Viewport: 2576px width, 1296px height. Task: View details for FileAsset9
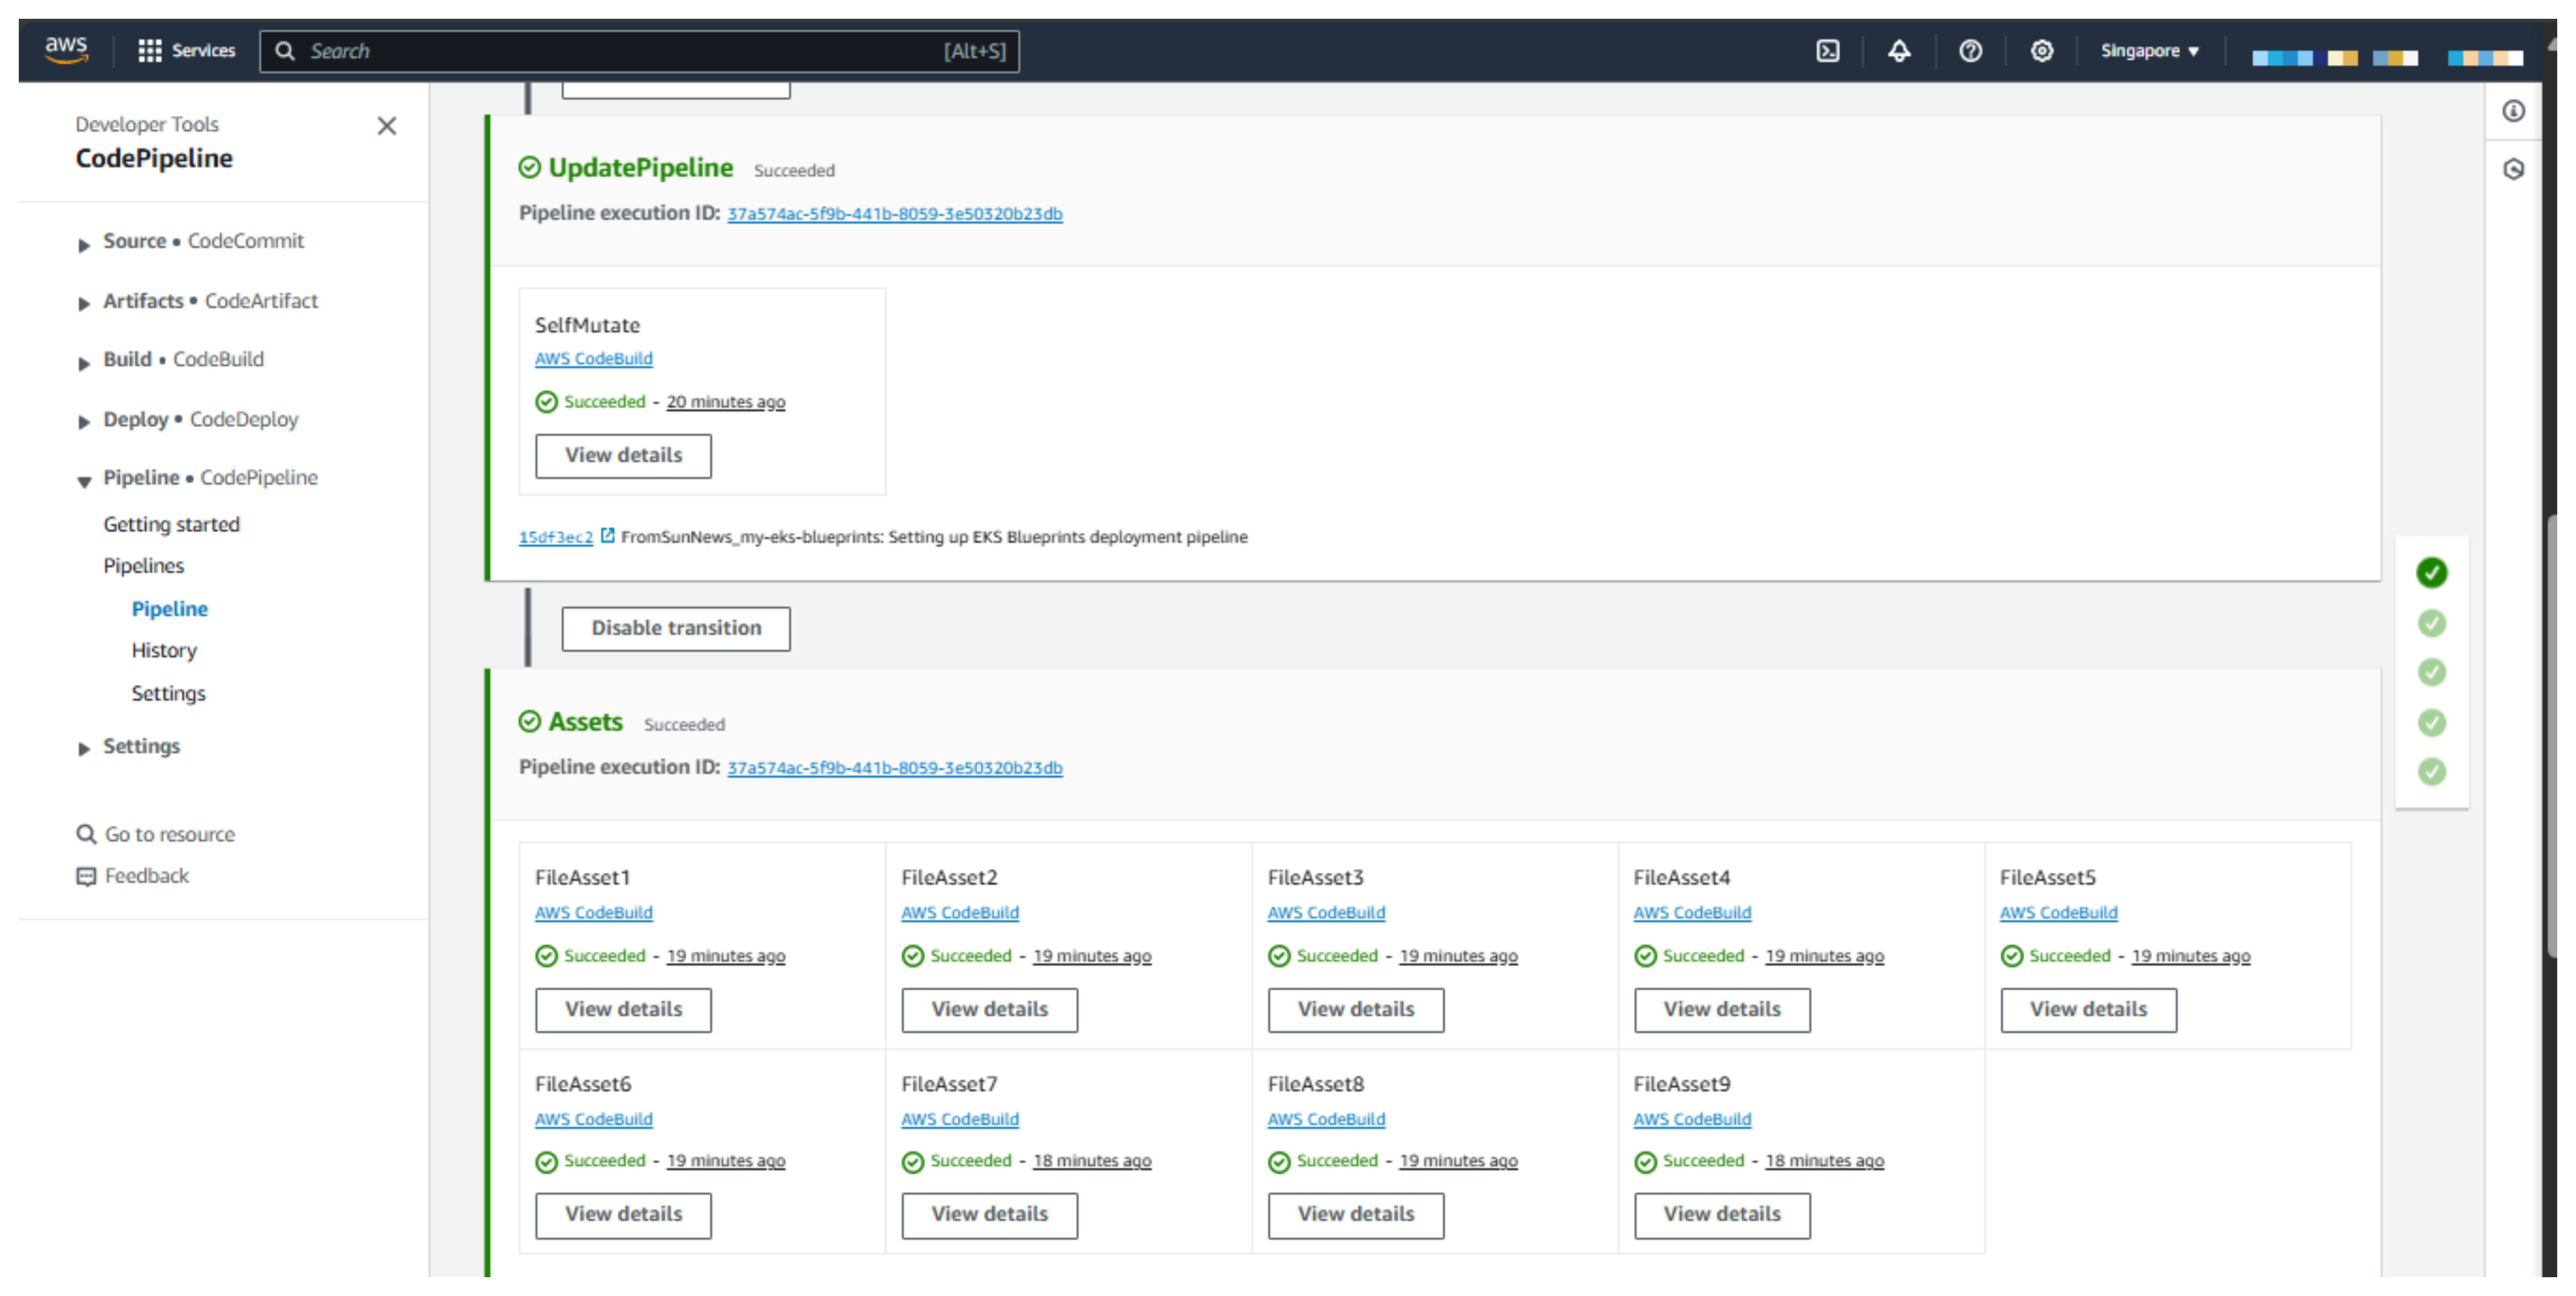click(x=1722, y=1215)
